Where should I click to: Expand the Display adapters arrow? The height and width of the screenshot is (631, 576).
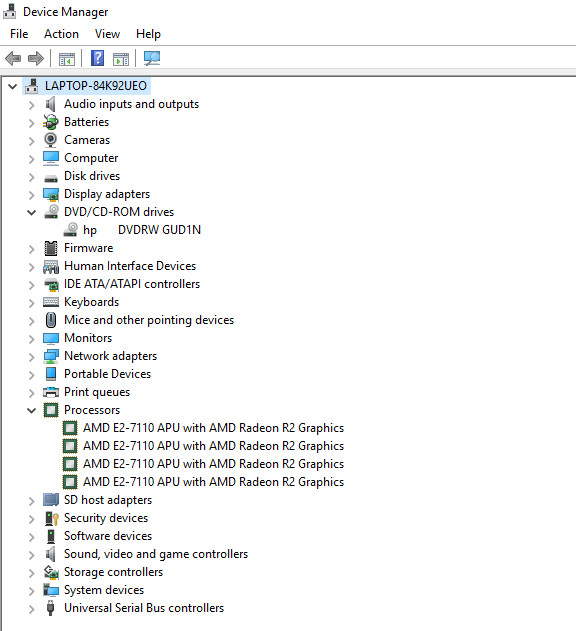click(x=32, y=195)
